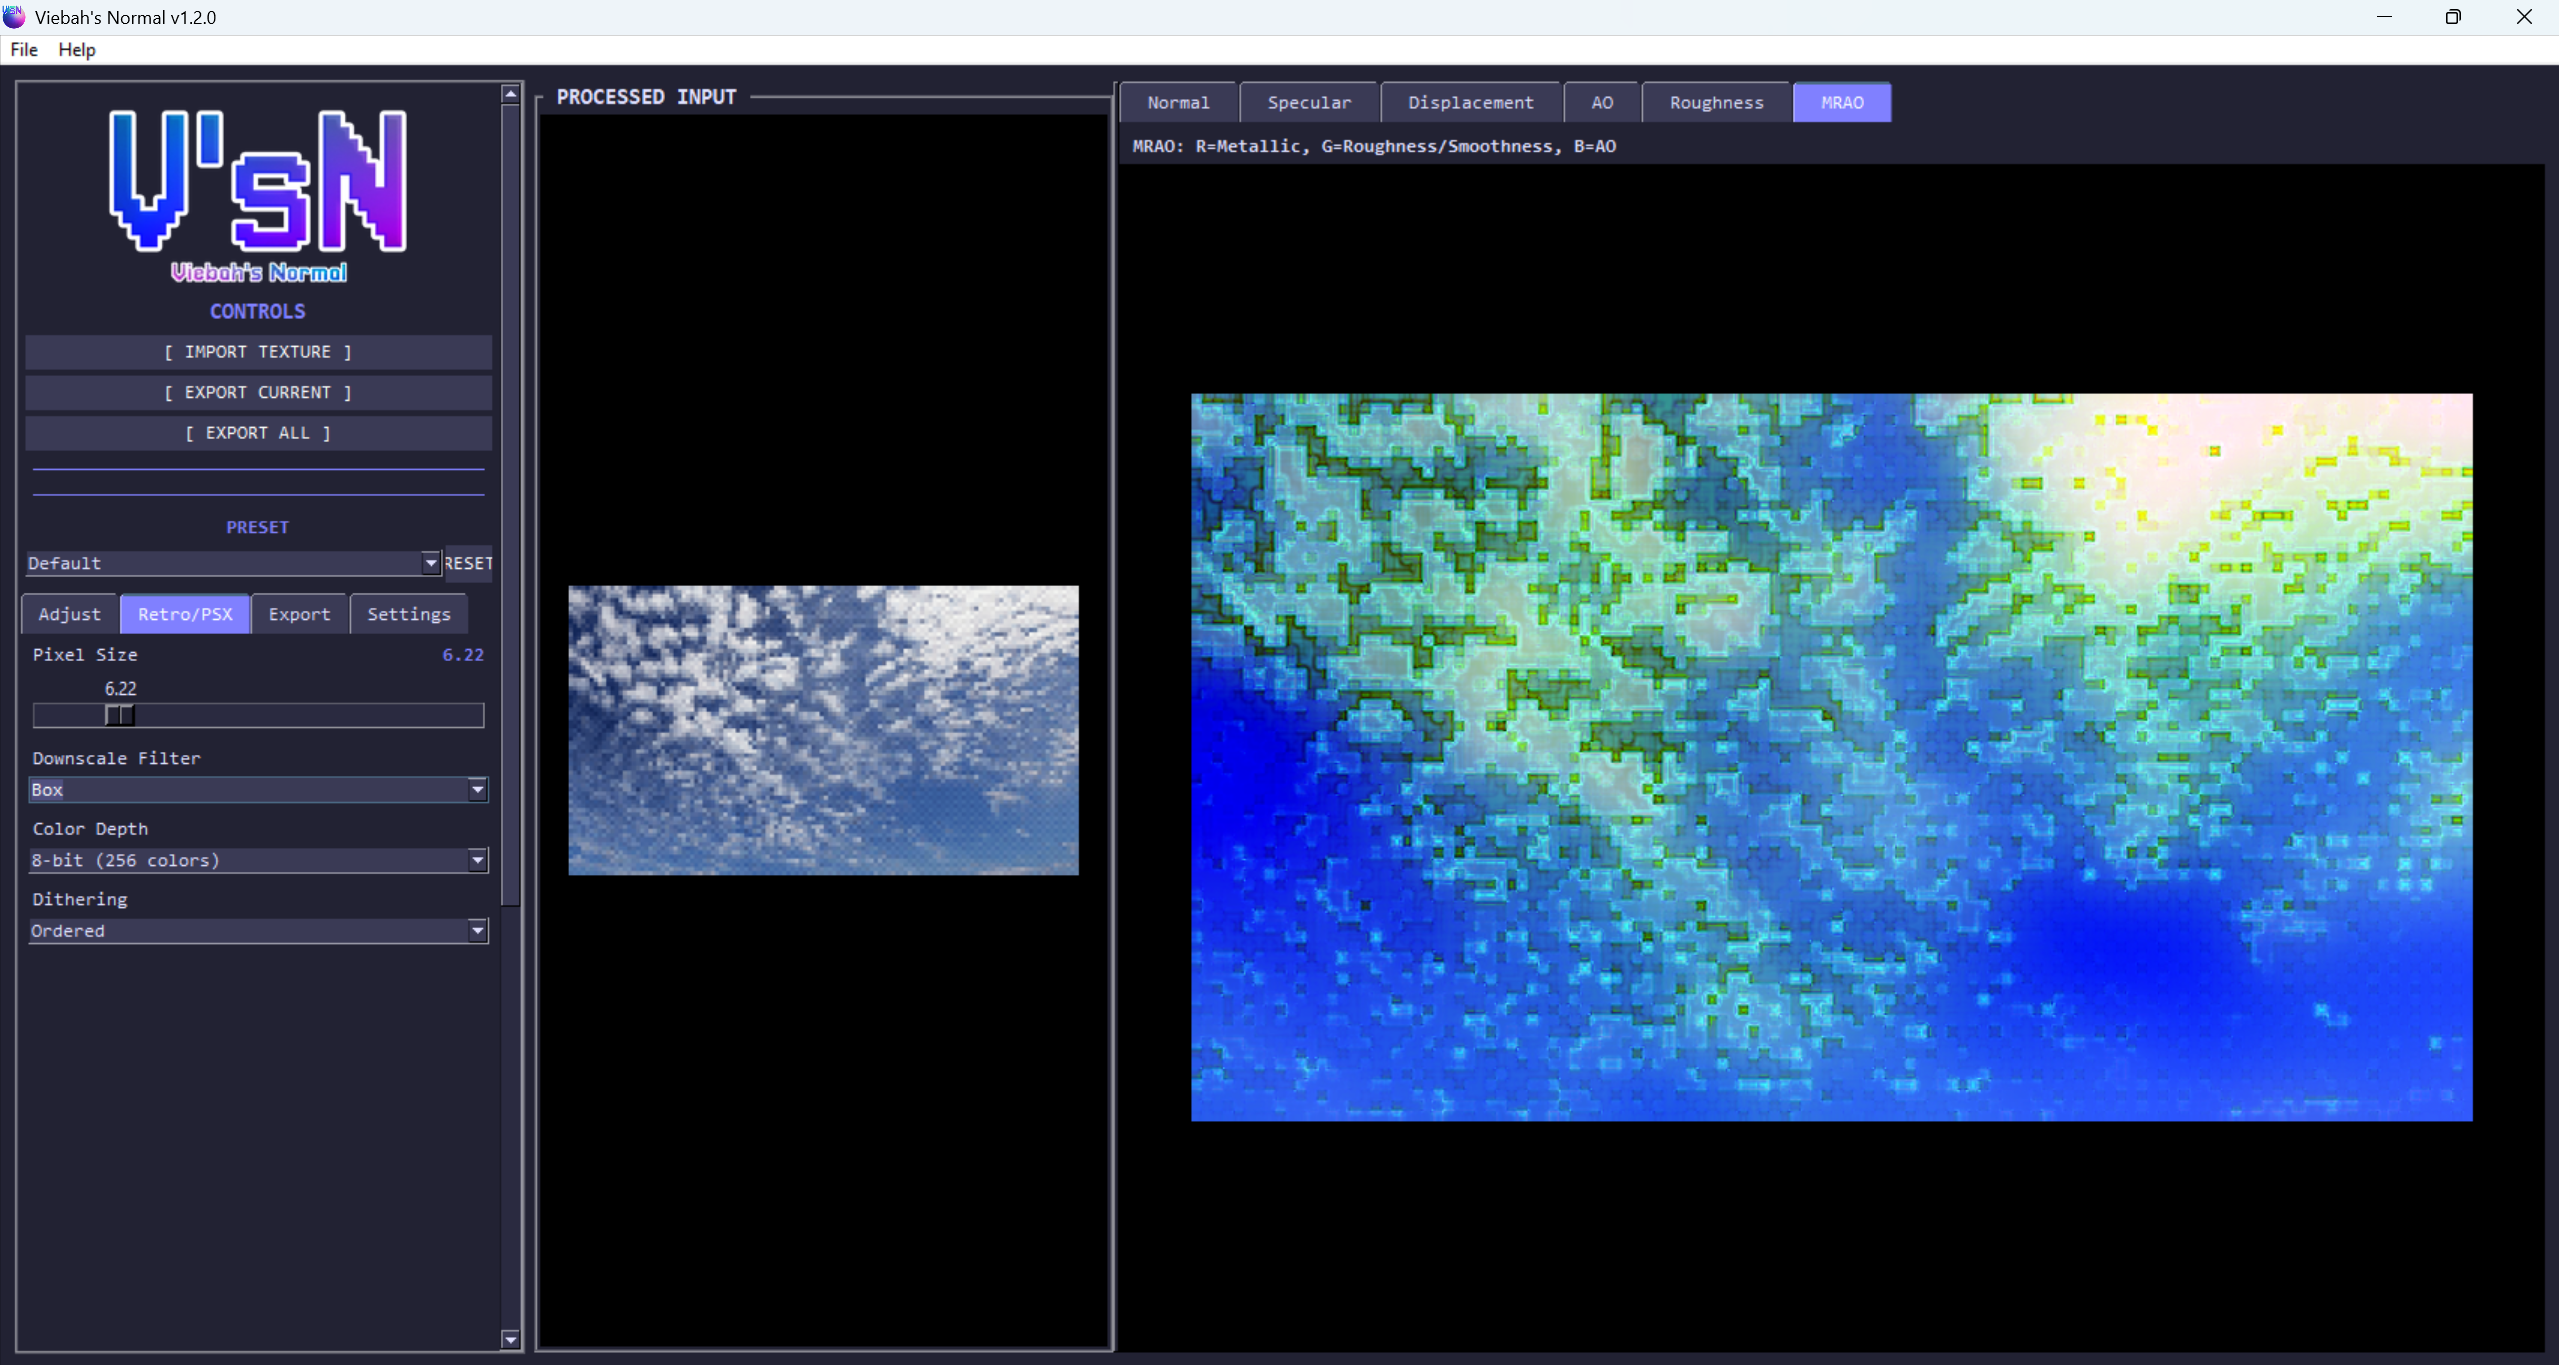
Task: Minimize the application window
Action: click(x=2384, y=17)
